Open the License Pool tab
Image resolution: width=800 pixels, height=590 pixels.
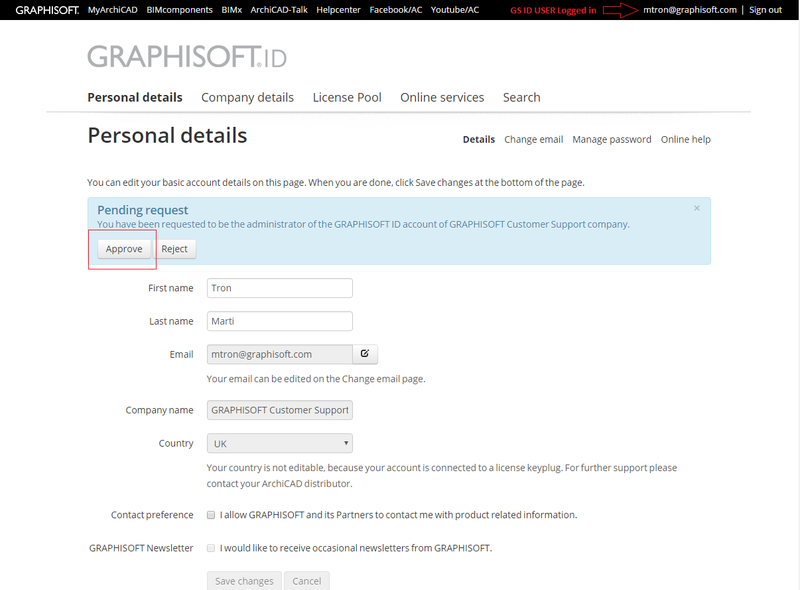(x=347, y=97)
